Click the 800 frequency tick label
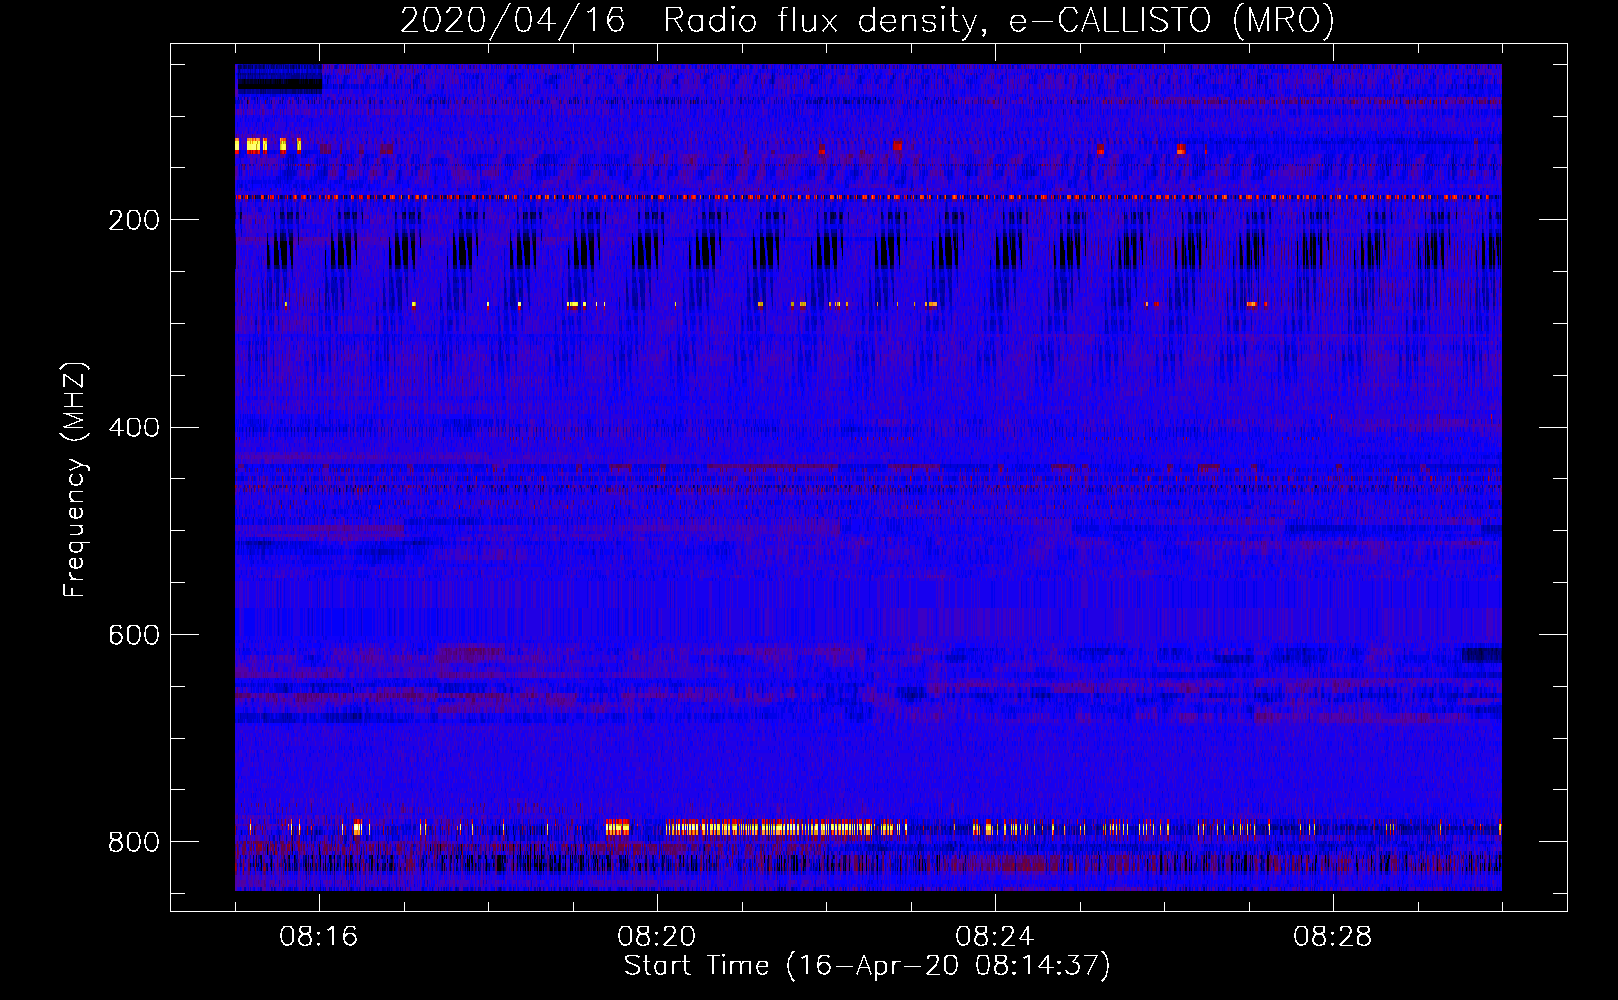 134,843
